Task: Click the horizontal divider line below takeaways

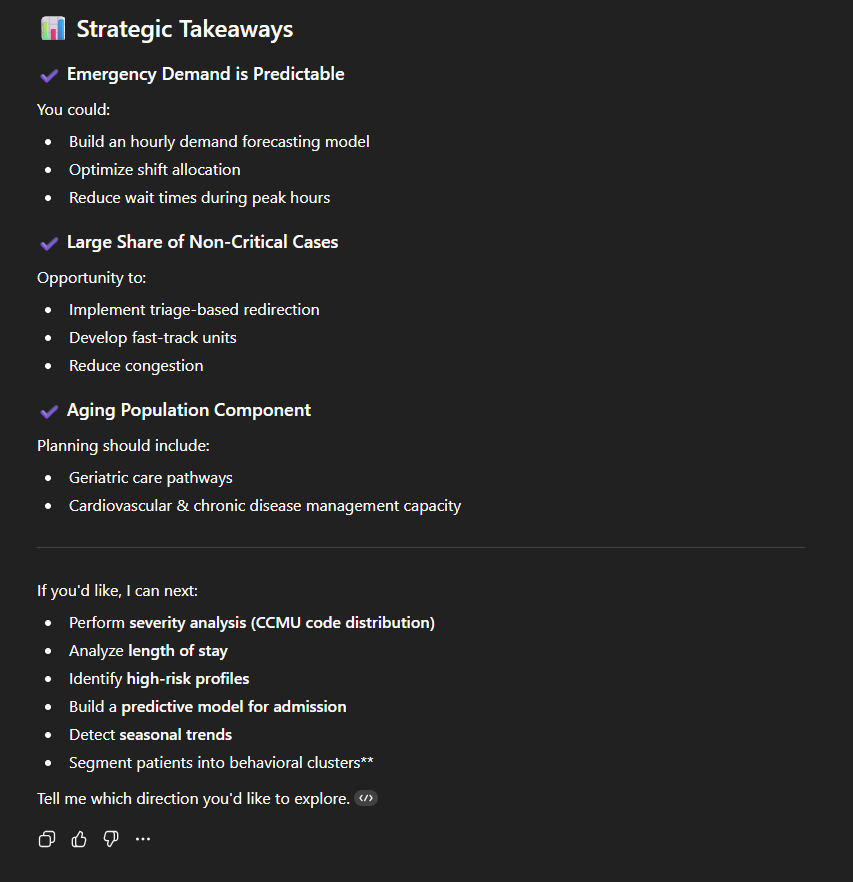Action: click(420, 547)
